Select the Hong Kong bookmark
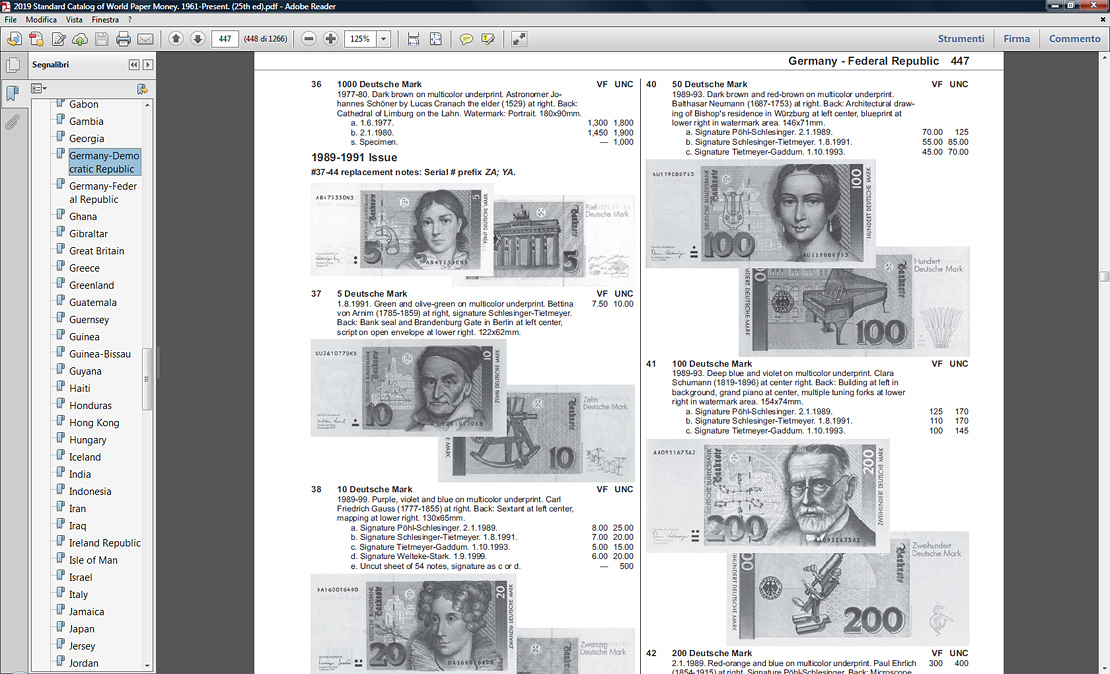Screen dimensions: 1110x674 [x=94, y=423]
